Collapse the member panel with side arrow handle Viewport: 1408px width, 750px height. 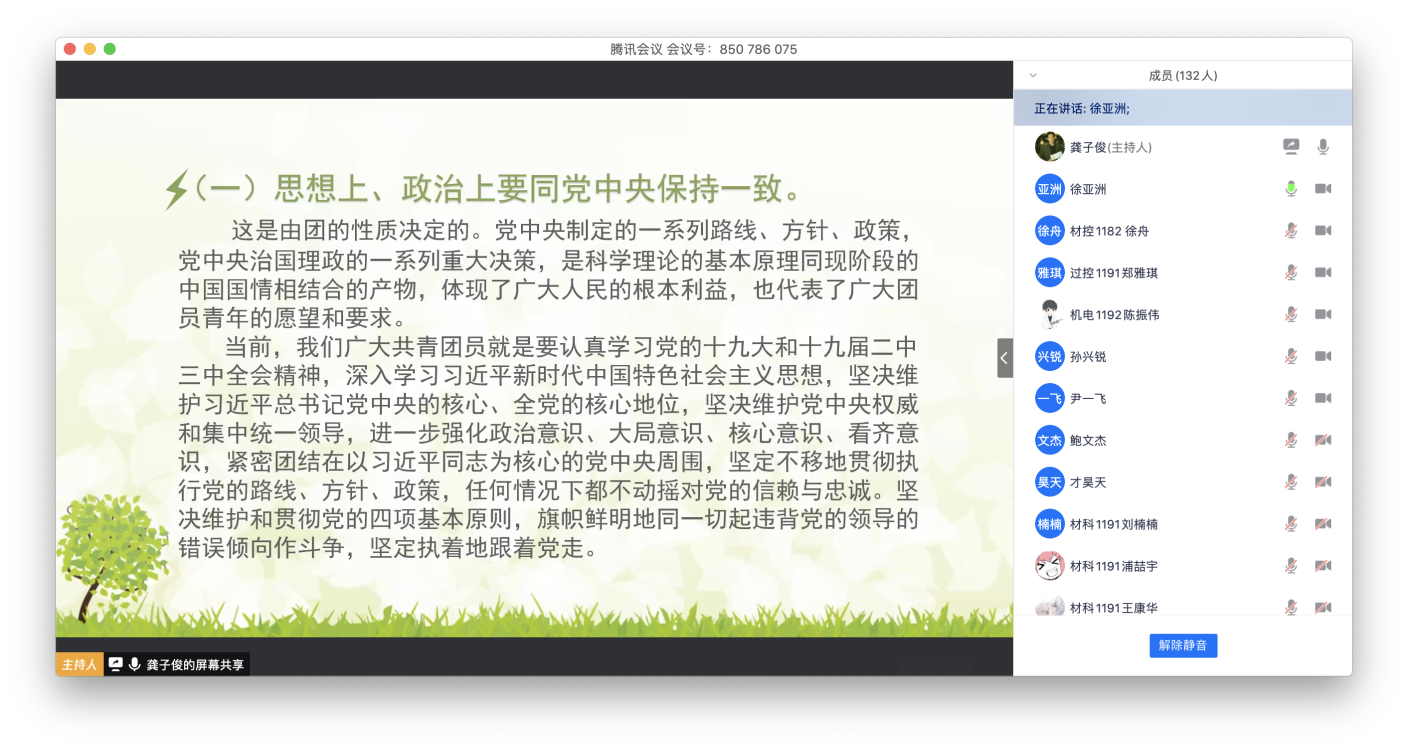coord(1005,358)
